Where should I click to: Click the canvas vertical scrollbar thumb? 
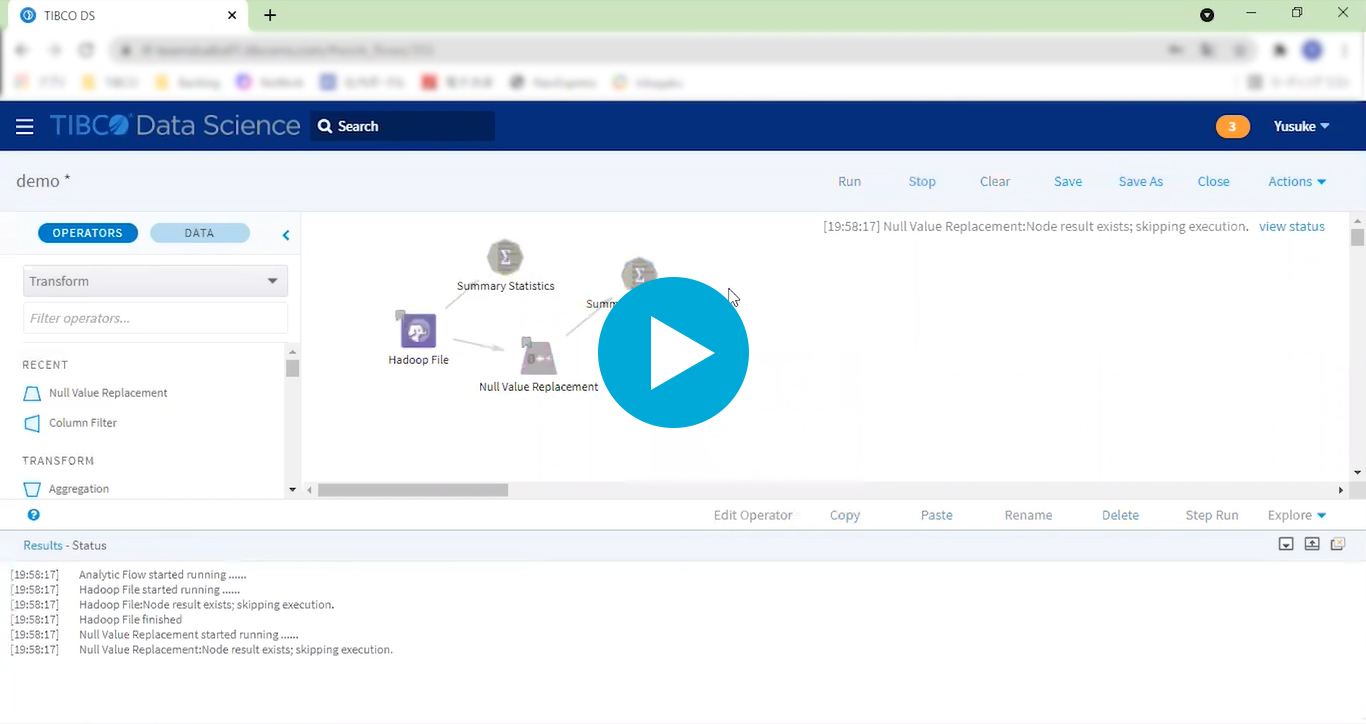tap(1357, 237)
